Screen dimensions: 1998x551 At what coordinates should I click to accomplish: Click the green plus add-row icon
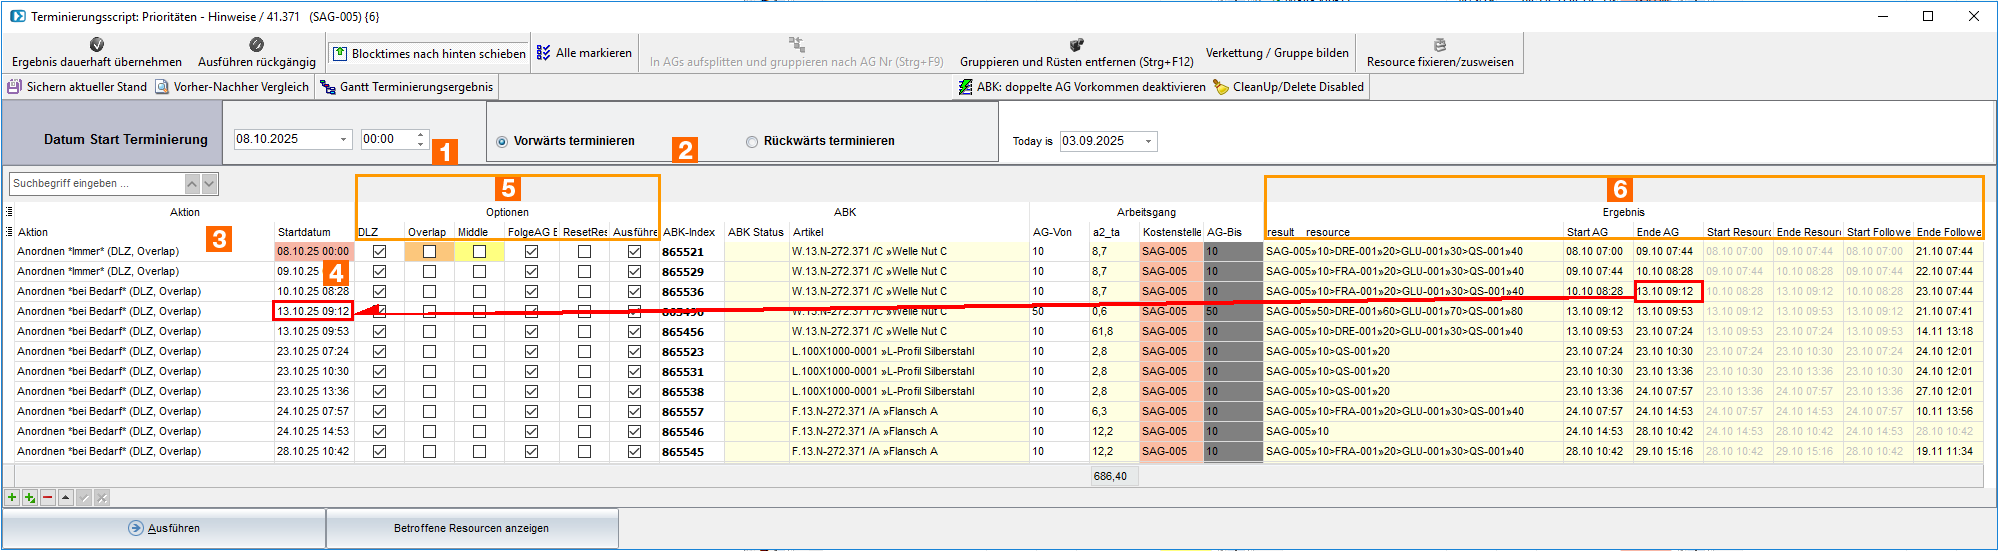click(x=12, y=497)
